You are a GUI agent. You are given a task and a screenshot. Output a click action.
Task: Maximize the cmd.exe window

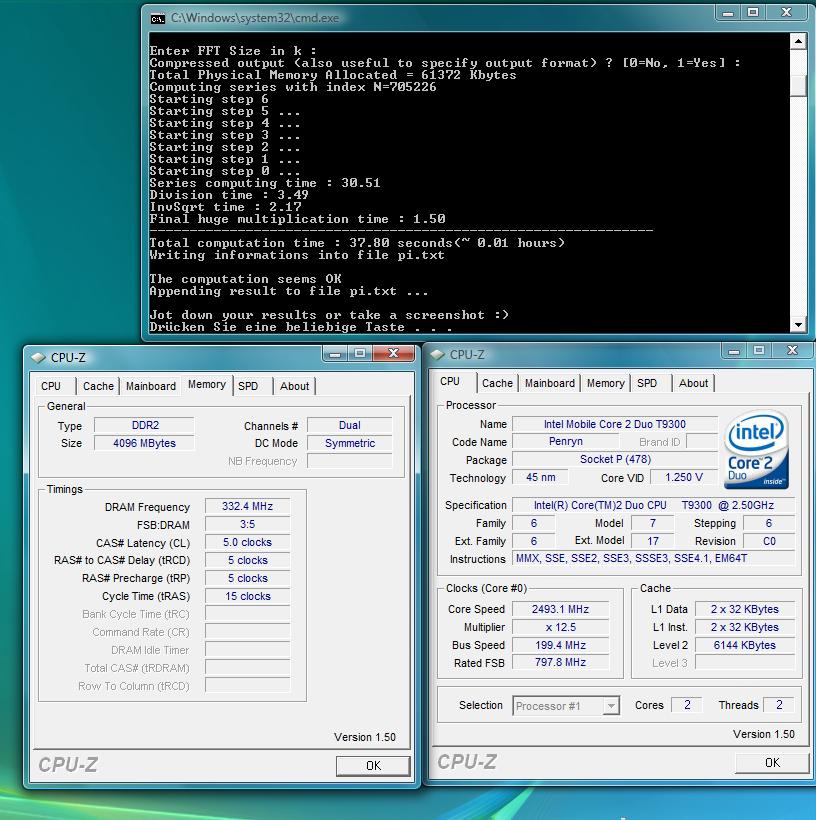pos(753,13)
